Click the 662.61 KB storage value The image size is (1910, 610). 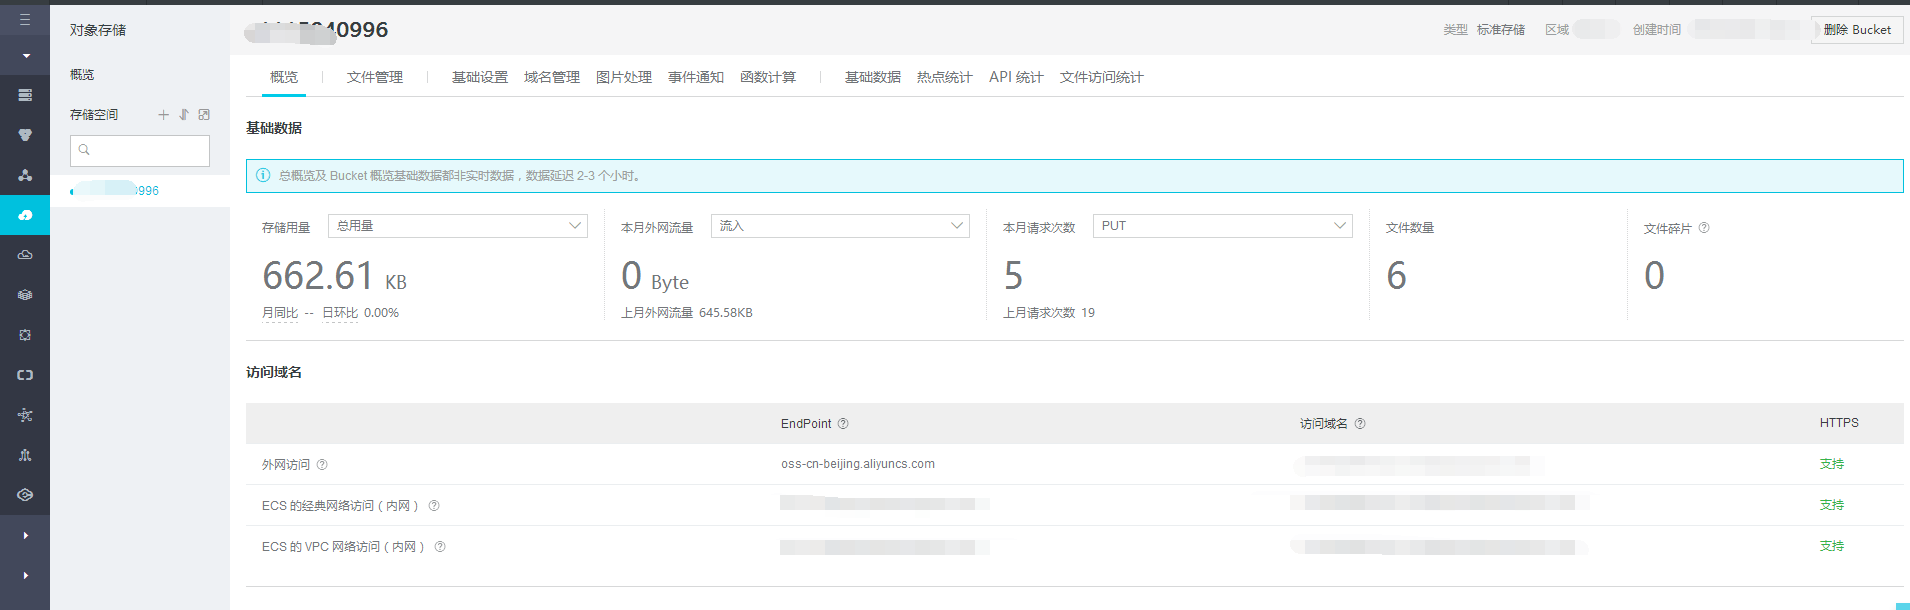pyautogui.click(x=334, y=276)
